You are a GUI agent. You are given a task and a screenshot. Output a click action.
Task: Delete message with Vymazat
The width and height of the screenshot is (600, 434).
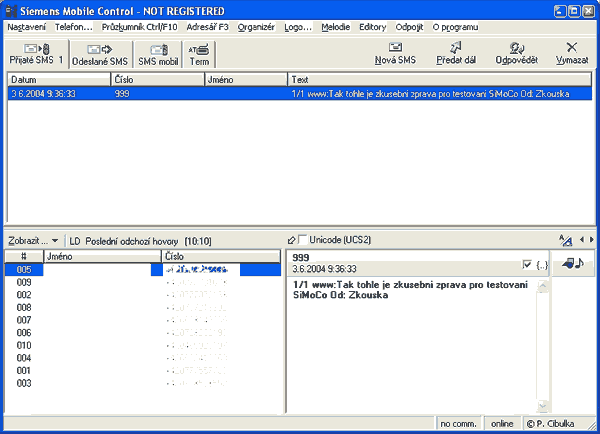572,54
